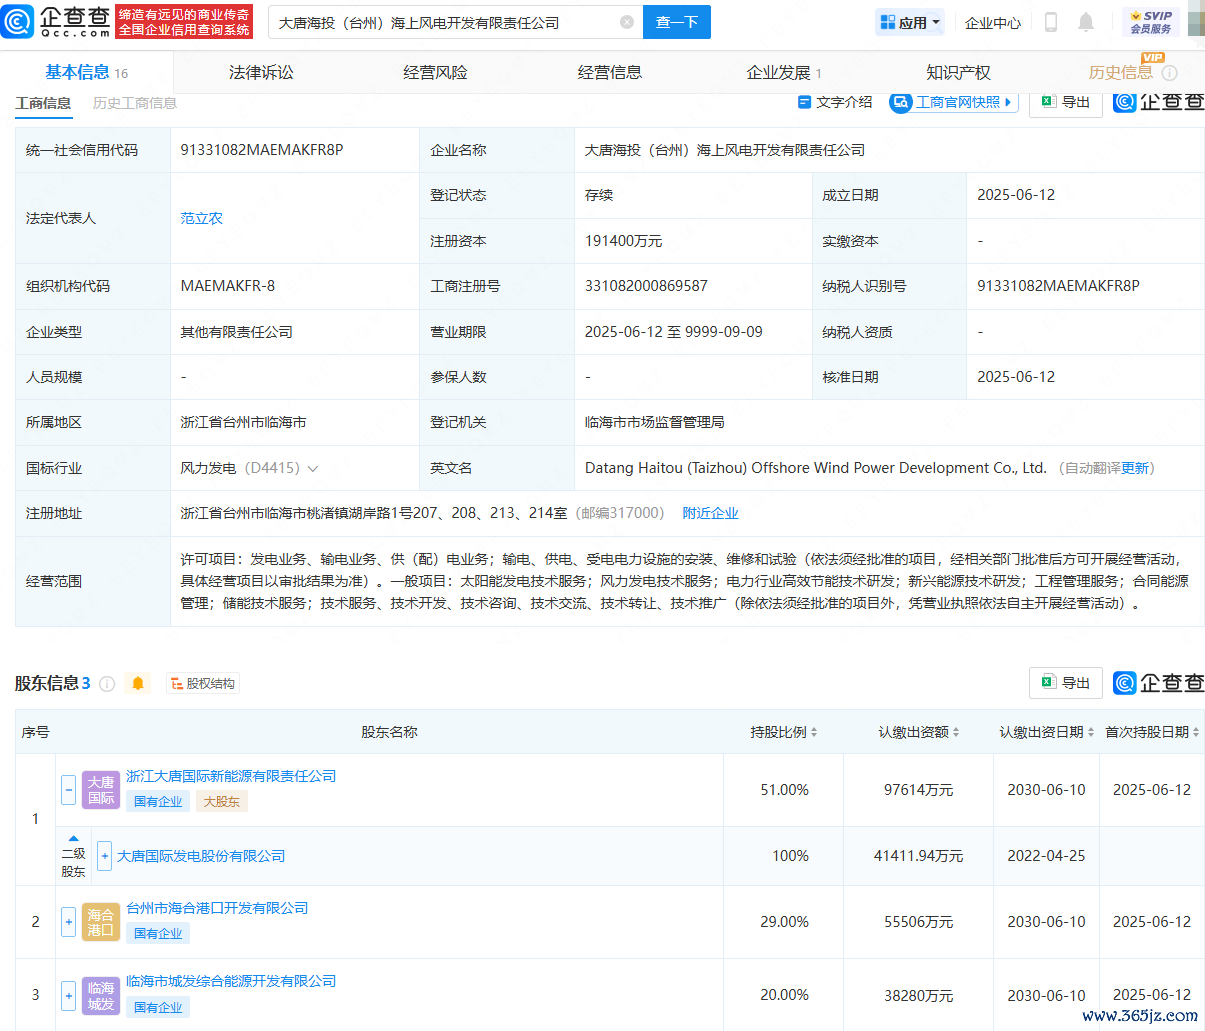1205x1031 pixels.
Task: Open 历史信息 VIP tab
Action: (1120, 72)
